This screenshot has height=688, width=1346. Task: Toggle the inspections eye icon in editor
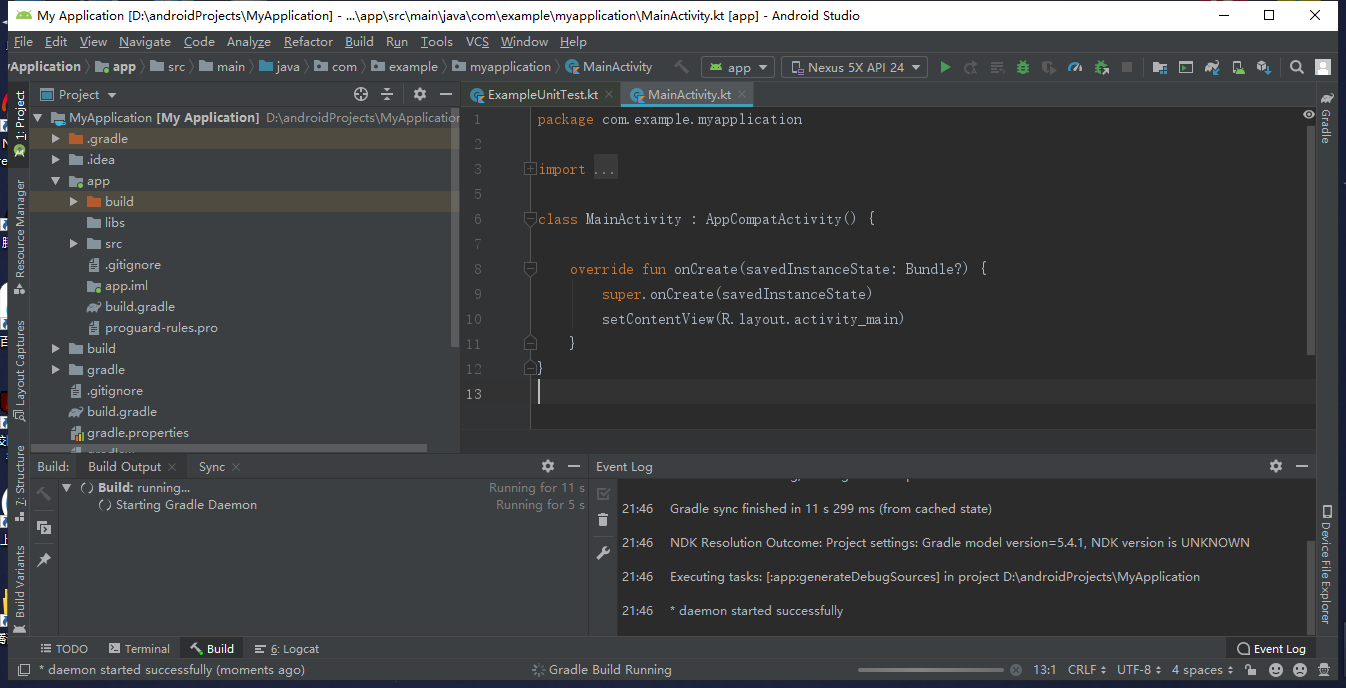[1309, 115]
